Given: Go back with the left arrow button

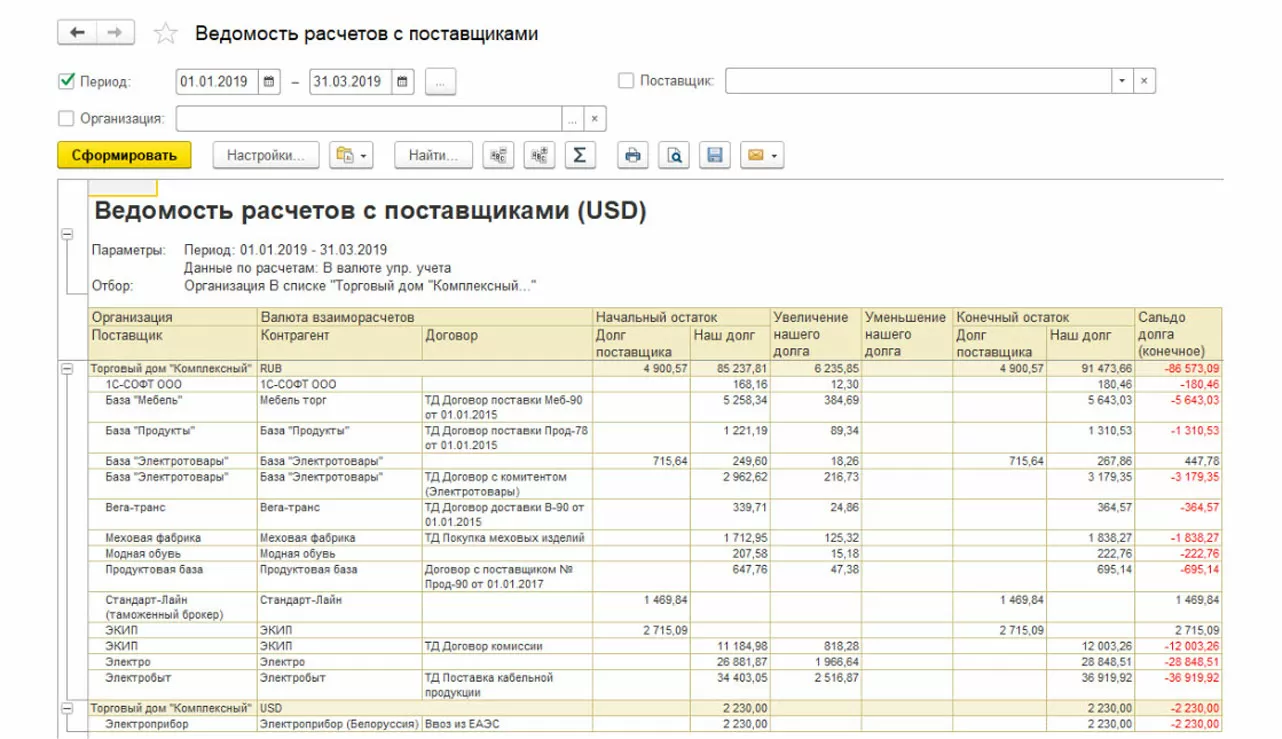Looking at the screenshot, I should coord(78,33).
